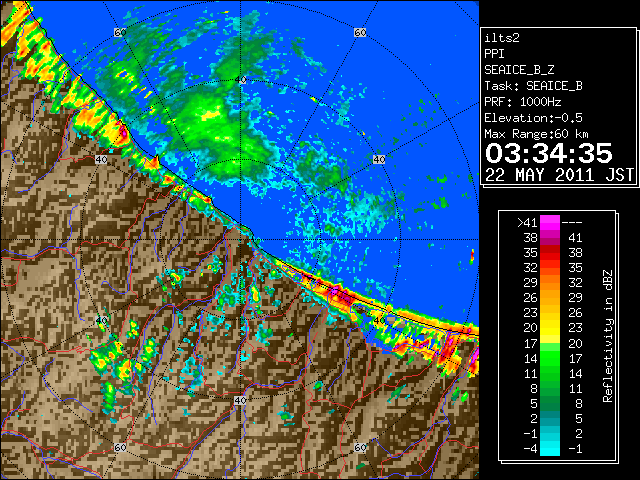This screenshot has height=480, width=640.
Task: Pick the cyan bottom swatch of the color bar
Action: tap(550, 449)
